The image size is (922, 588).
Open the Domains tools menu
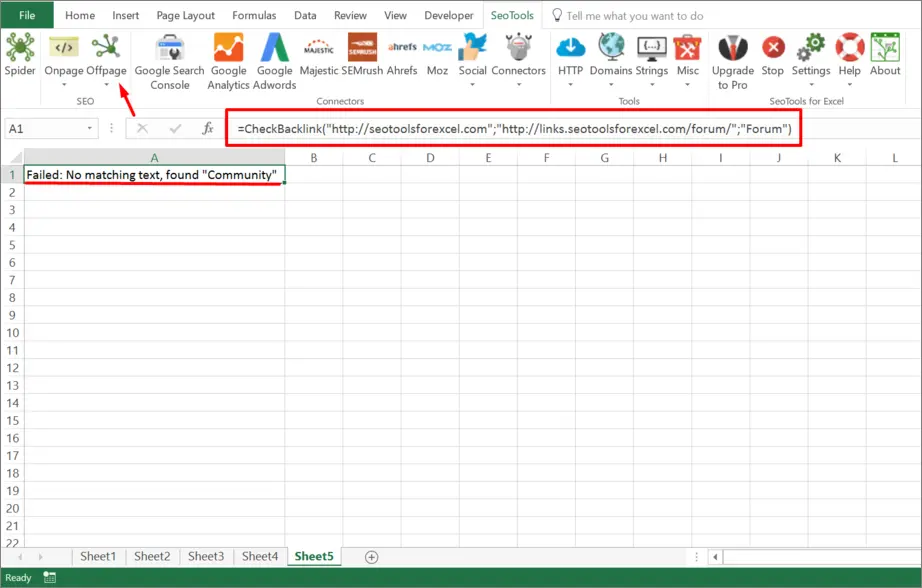coord(611,61)
